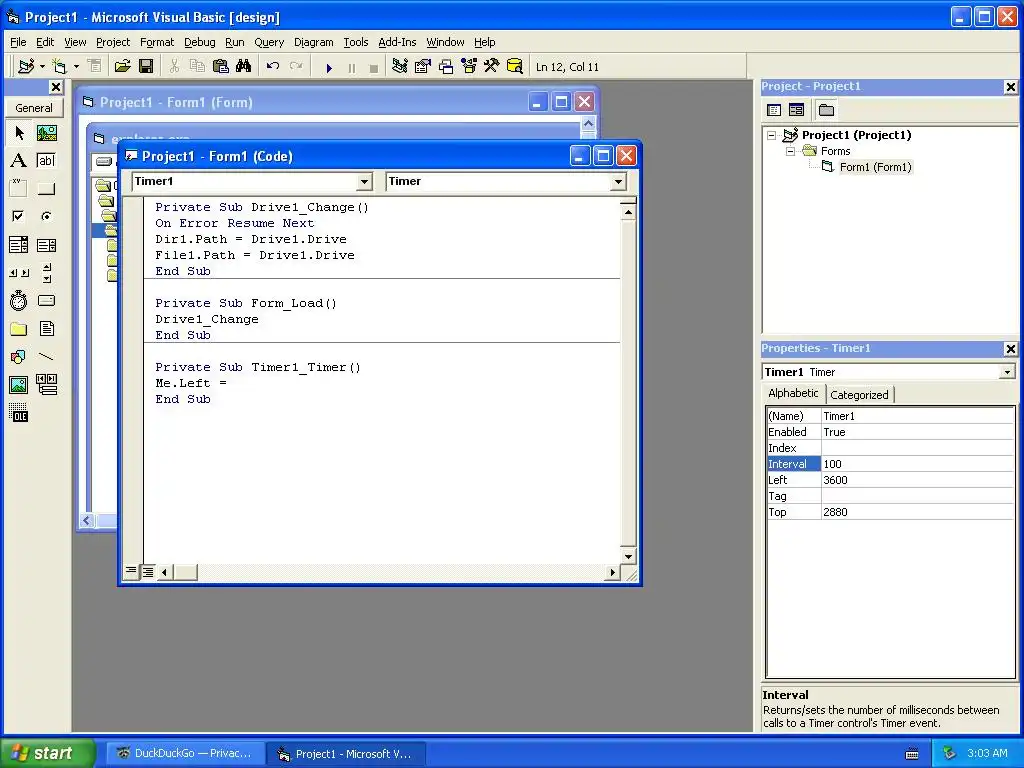Screen dimensions: 1024x768
Task: Select the Pointer tool in the toolbox
Action: point(19,133)
